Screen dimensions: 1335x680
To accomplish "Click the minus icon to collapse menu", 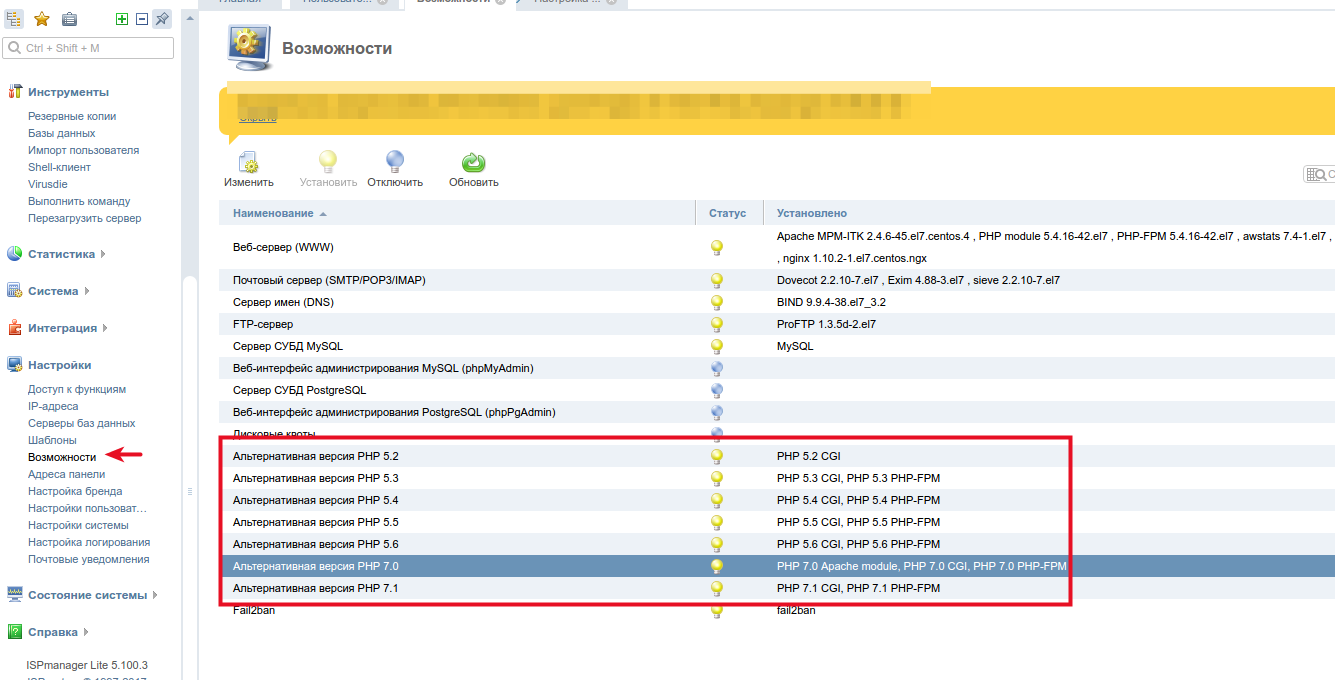I will [140, 17].
